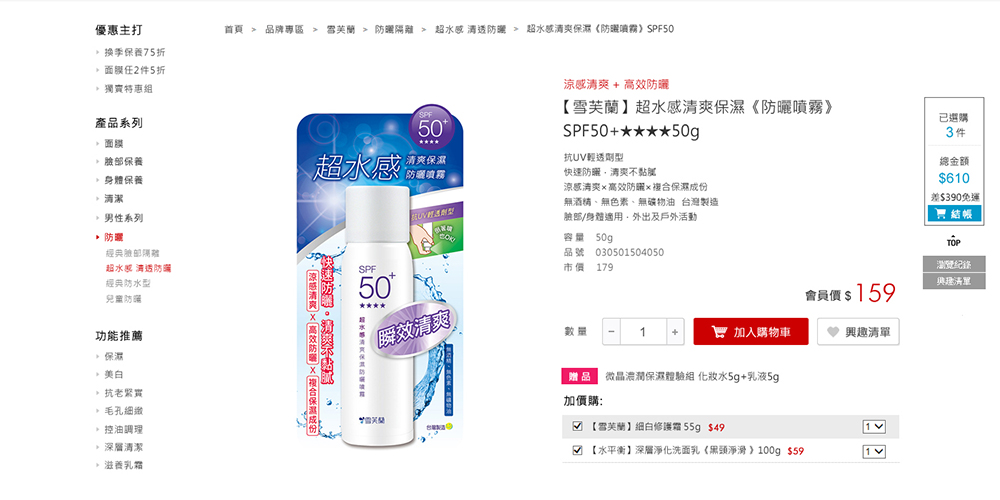Select 超水感 清透防曬 sidebar submenu item

[138, 268]
